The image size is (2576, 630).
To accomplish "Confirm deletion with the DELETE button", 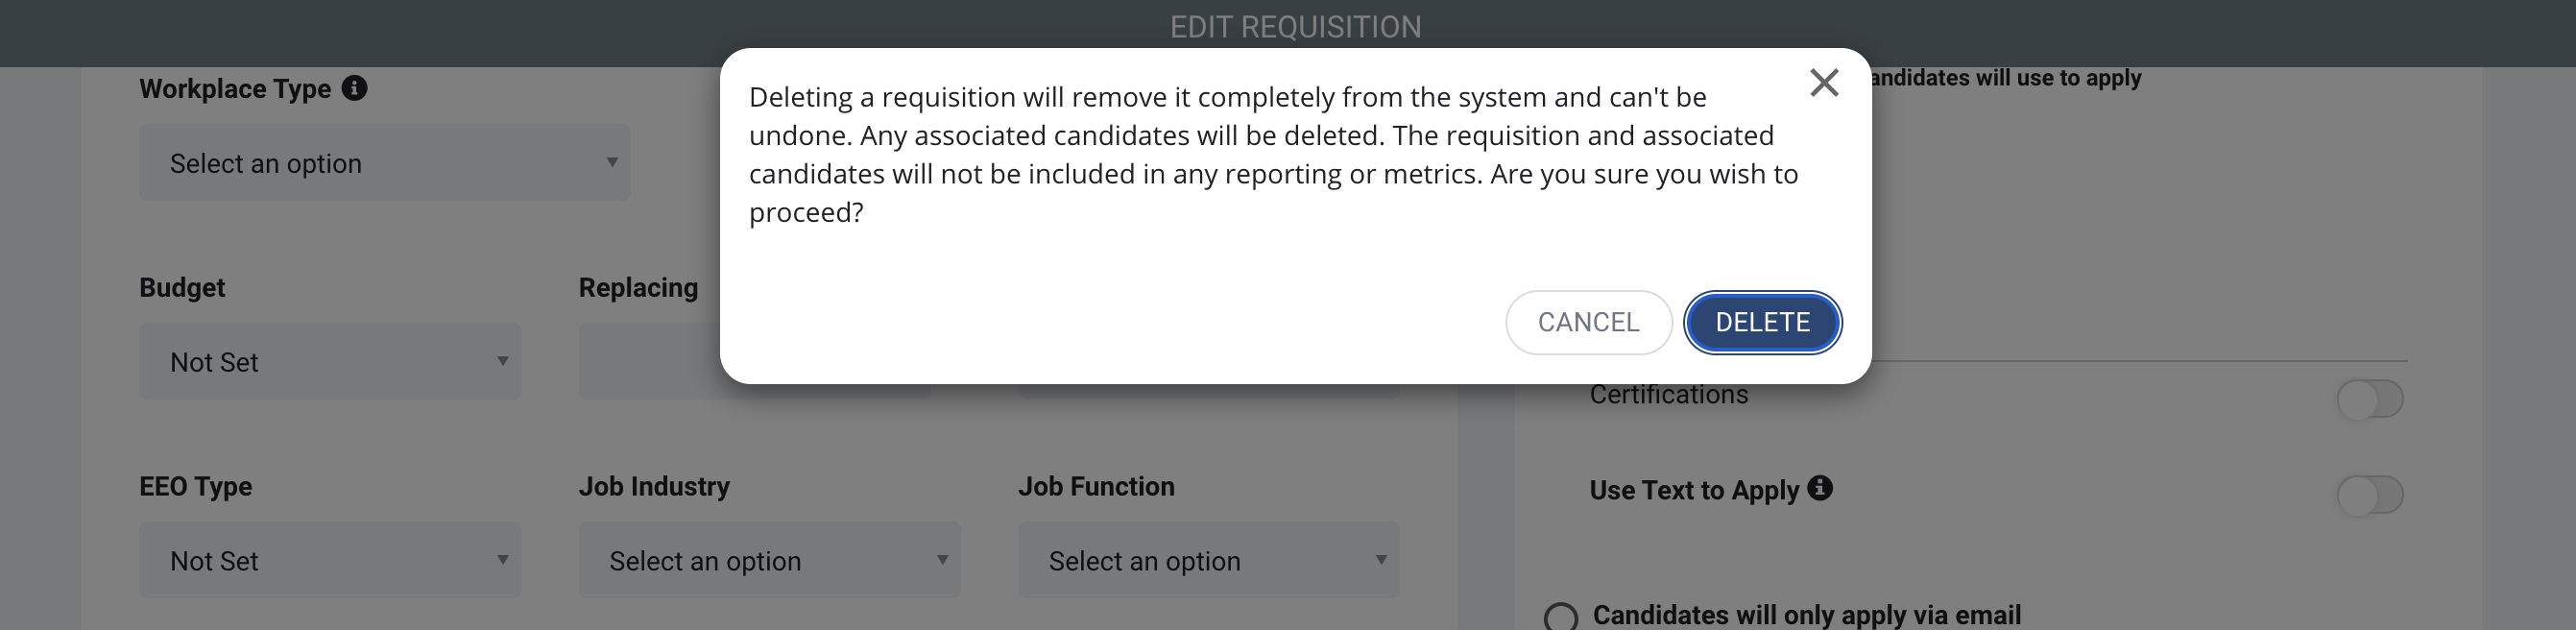I will 1762,322.
